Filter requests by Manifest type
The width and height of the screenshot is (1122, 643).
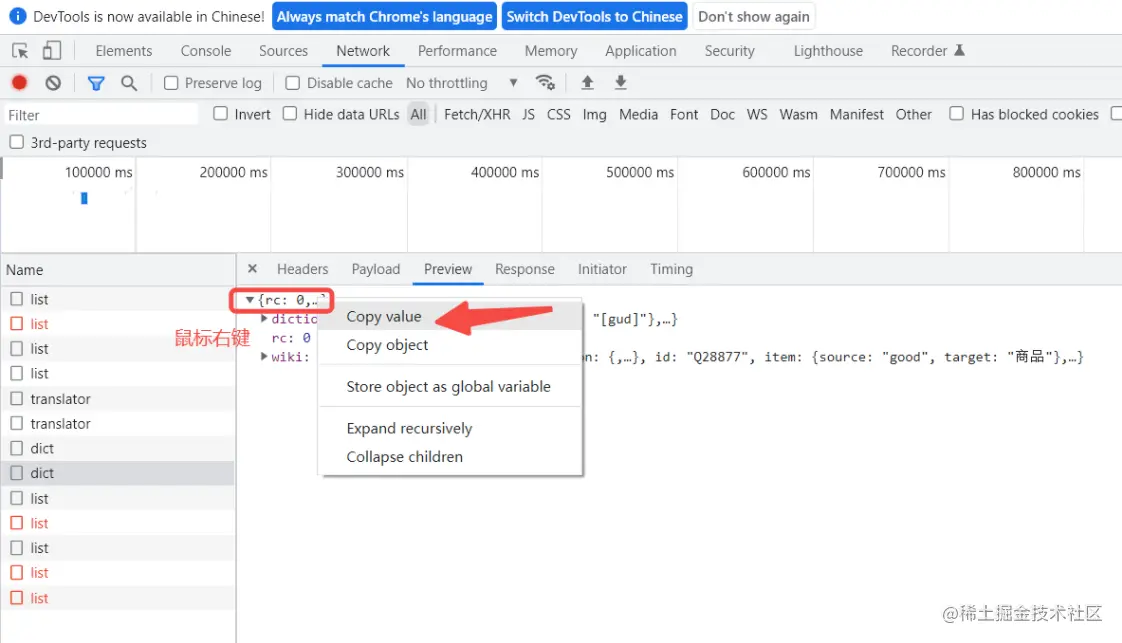click(857, 114)
